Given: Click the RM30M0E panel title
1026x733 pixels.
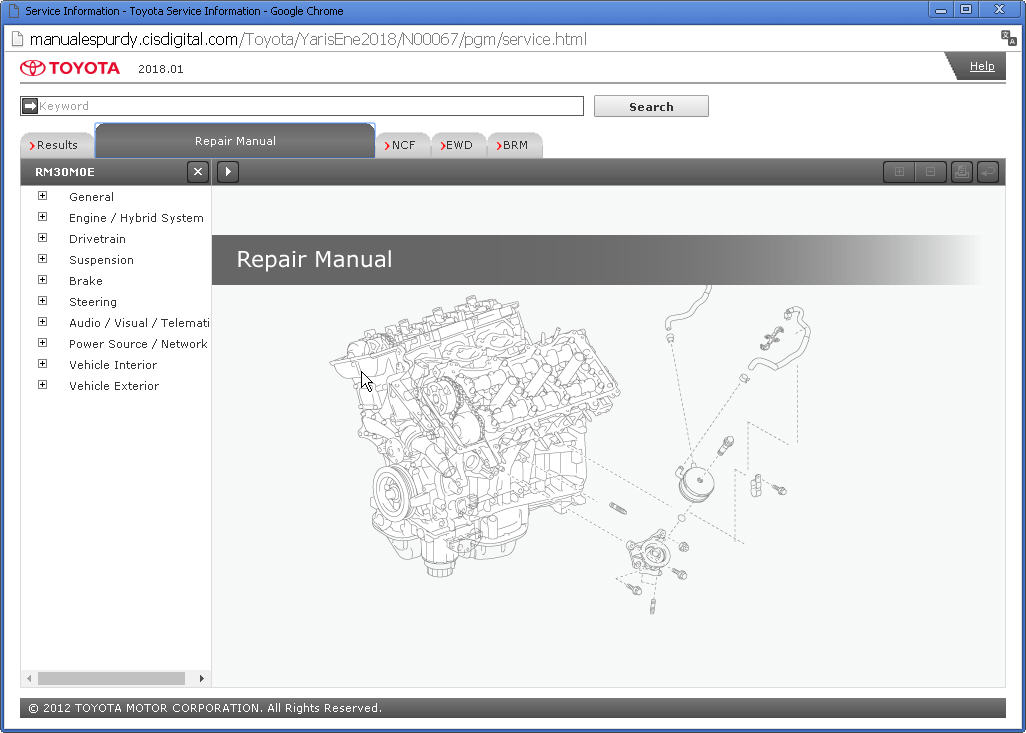Looking at the screenshot, I should [x=65, y=172].
